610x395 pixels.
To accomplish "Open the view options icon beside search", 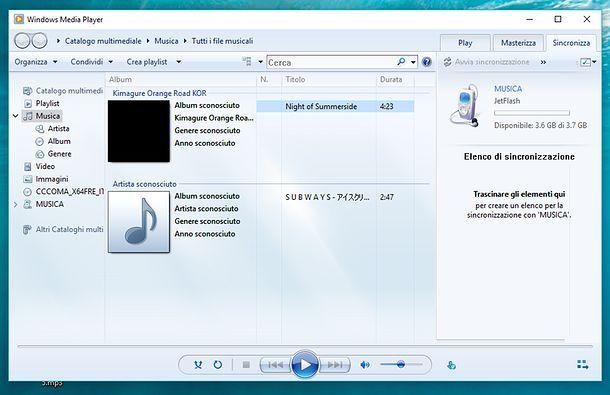I will 247,61.
